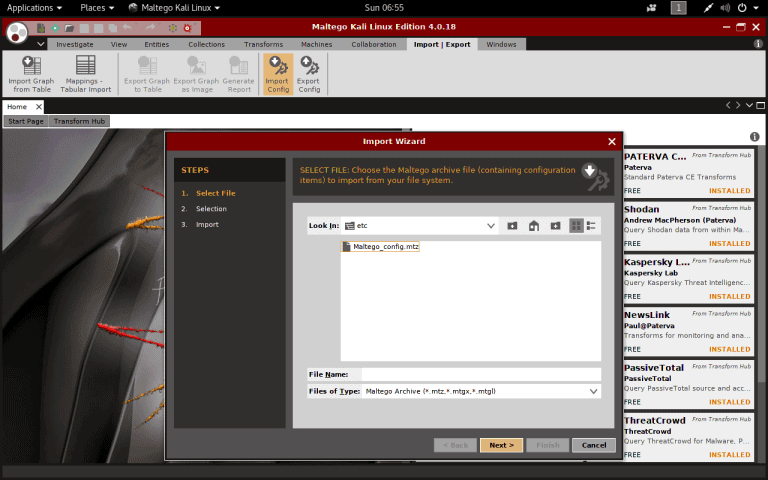Open the Places menu
This screenshot has height=480, width=768.
[97, 8]
